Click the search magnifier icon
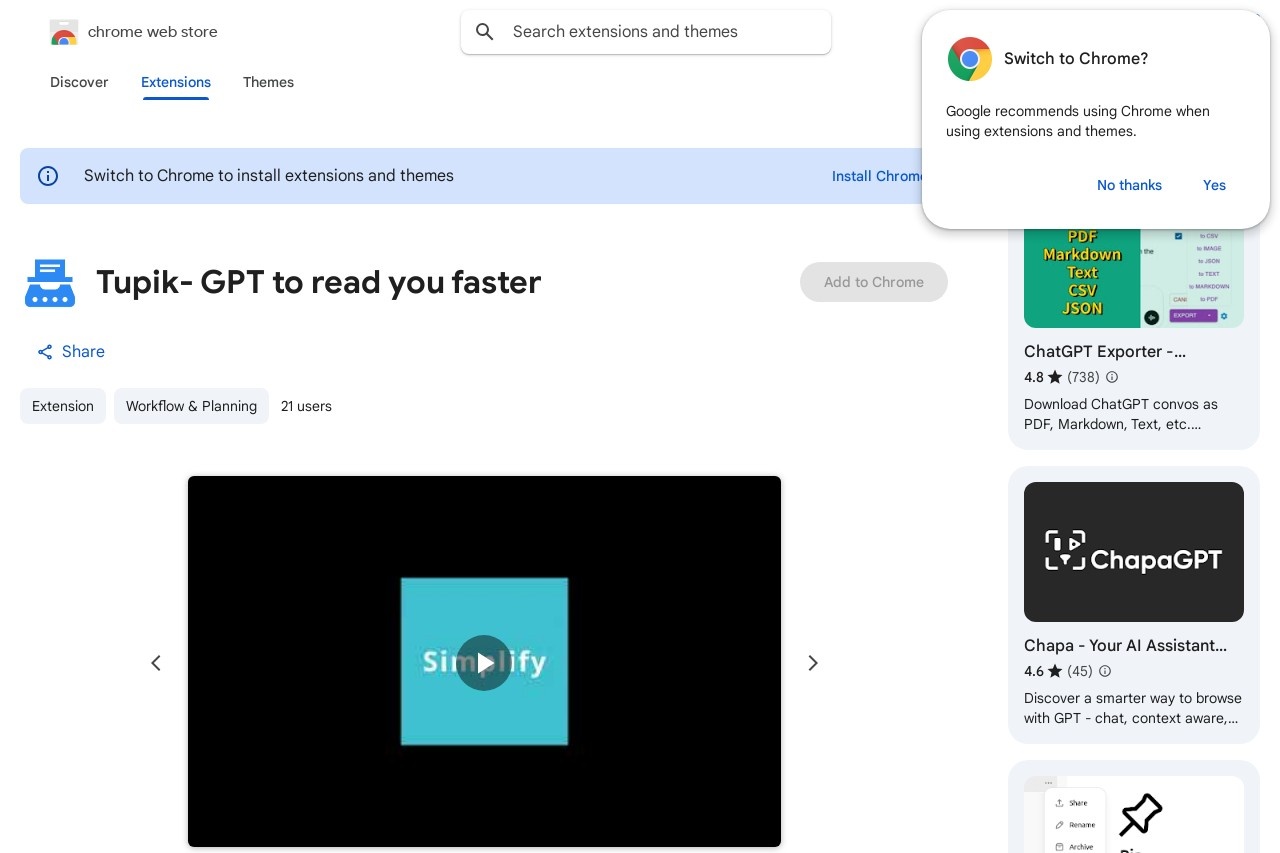Screen dimensions: 1280x853 pyautogui.click(x=485, y=32)
